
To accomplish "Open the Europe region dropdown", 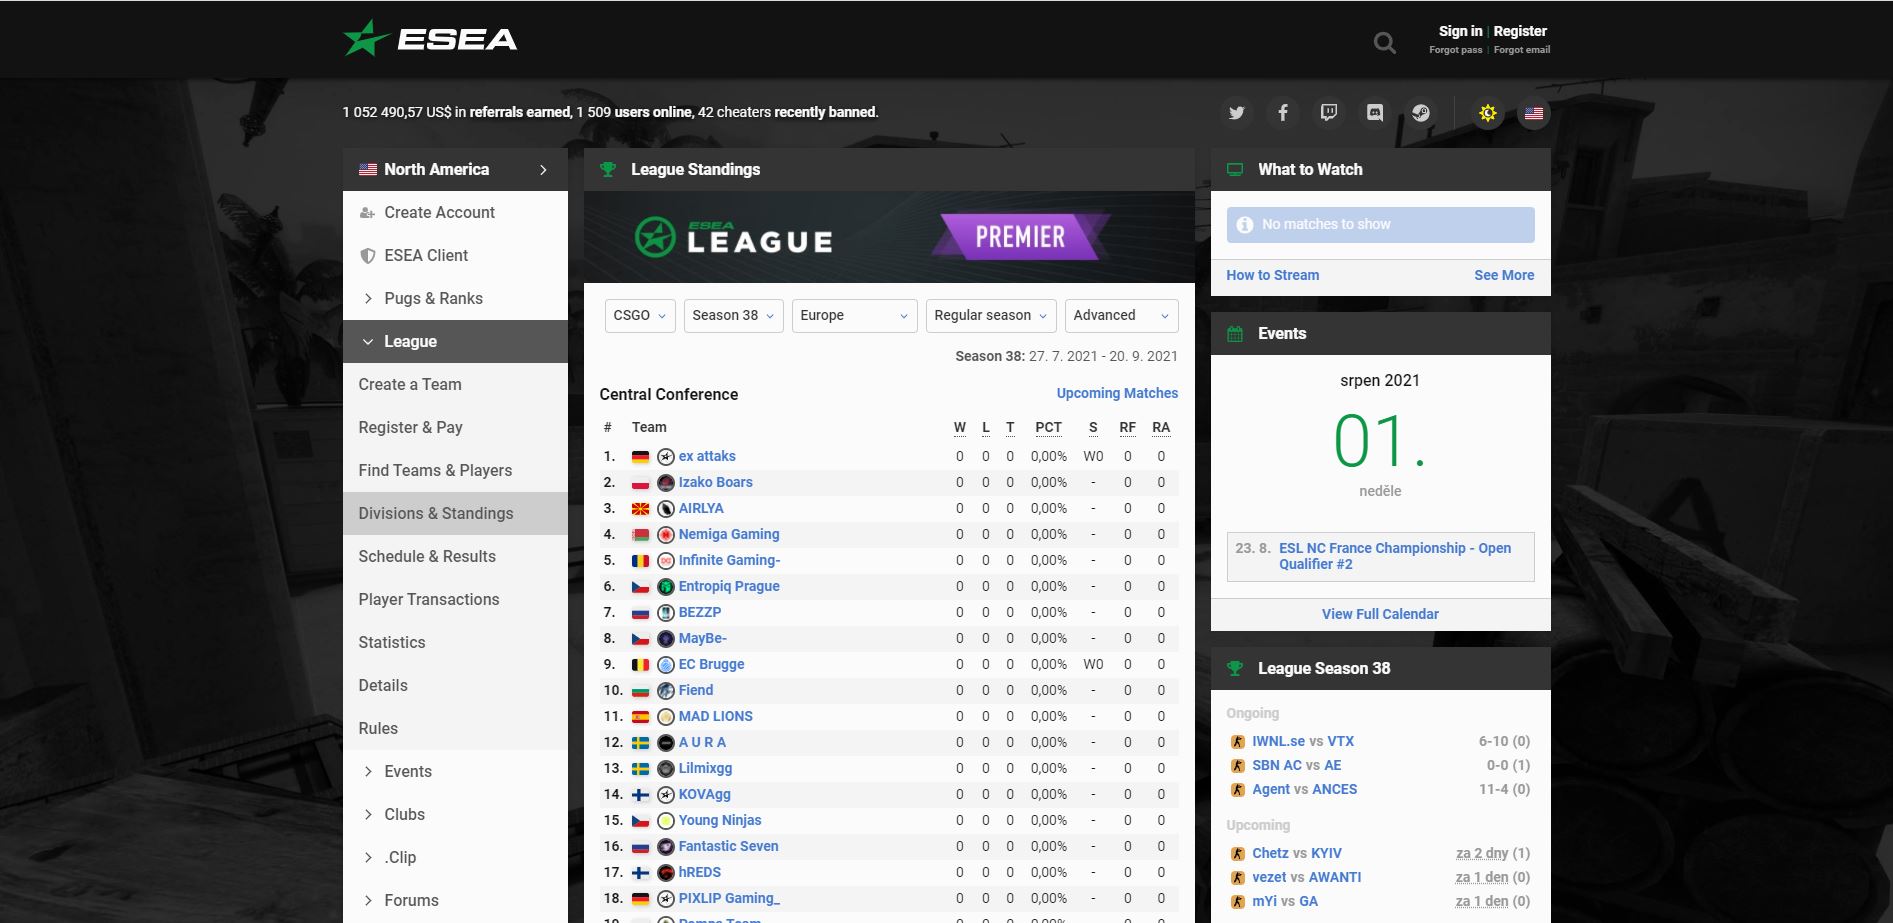I will click(854, 316).
